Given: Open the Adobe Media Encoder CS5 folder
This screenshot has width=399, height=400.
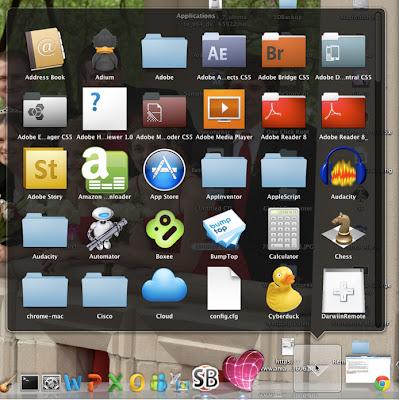Looking at the screenshot, I should tap(164, 110).
